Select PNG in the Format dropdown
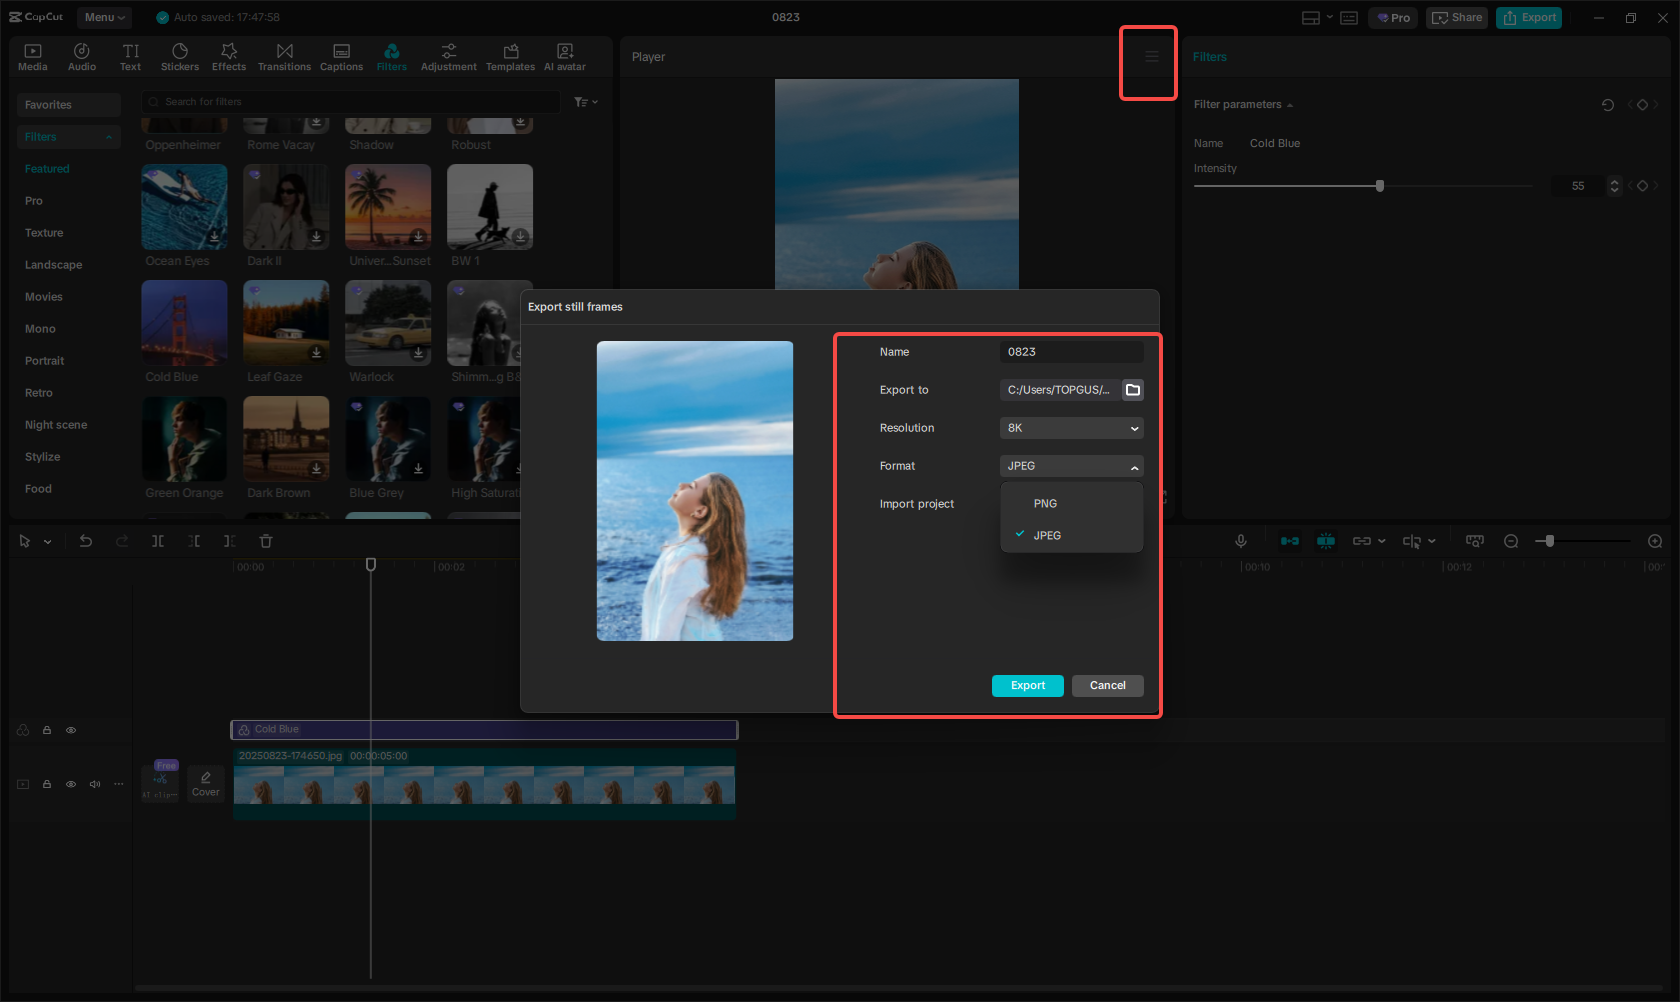Viewport: 1680px width, 1002px height. click(x=1044, y=503)
